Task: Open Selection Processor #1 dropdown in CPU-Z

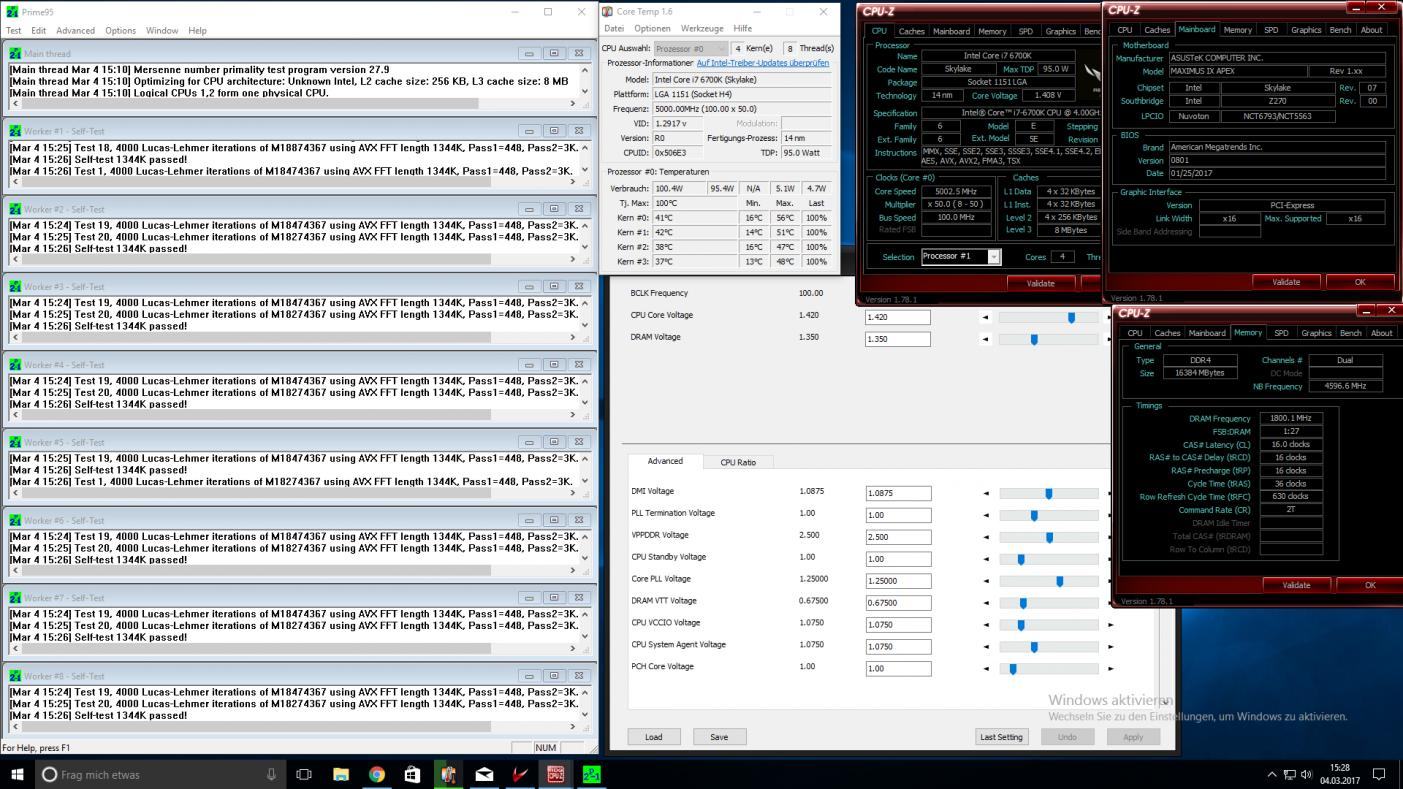Action: click(x=960, y=257)
